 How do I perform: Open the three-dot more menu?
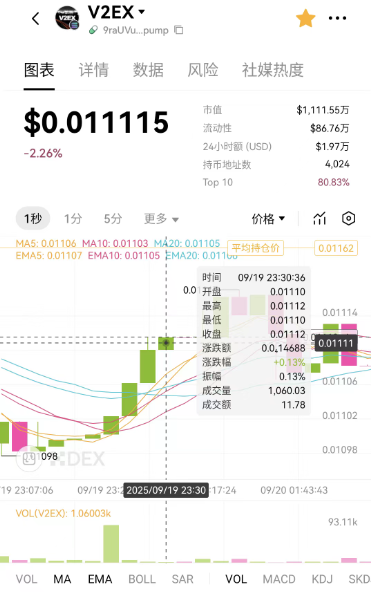pyautogui.click(x=337, y=18)
